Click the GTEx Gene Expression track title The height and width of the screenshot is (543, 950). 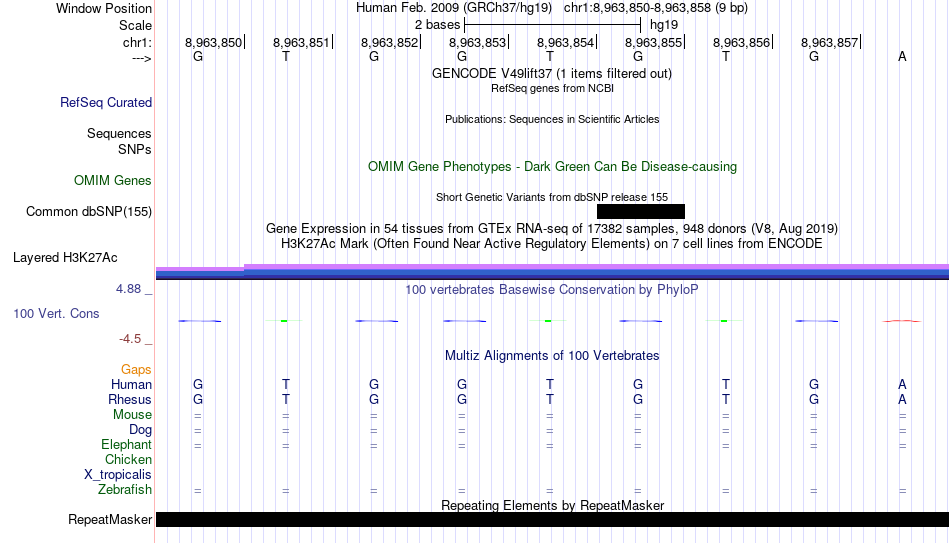coord(552,228)
